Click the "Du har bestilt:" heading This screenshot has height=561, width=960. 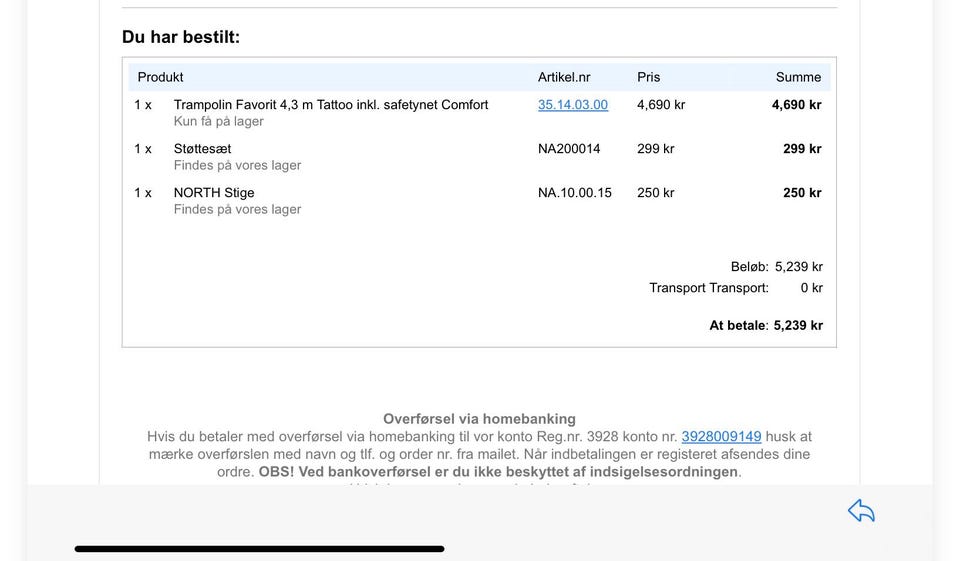point(181,37)
